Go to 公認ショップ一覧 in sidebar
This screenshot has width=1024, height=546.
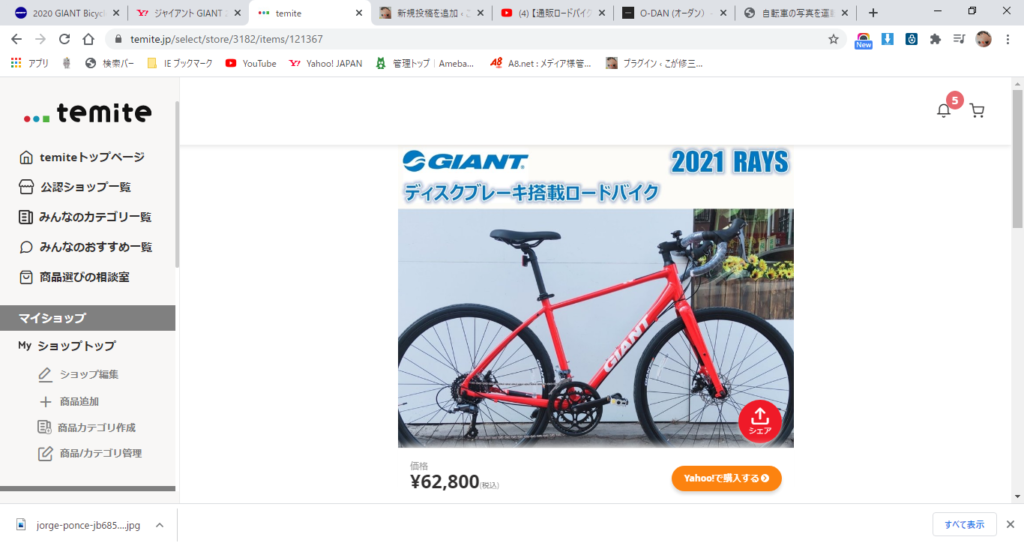[75, 187]
